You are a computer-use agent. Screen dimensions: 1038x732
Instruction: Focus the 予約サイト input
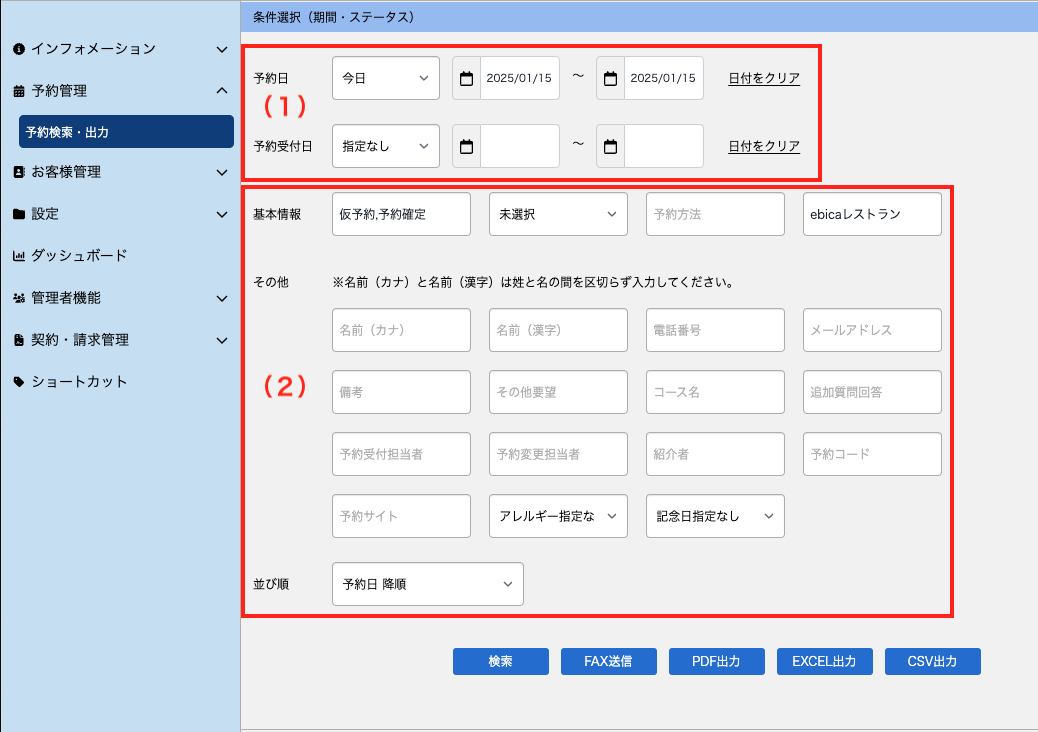pos(401,516)
